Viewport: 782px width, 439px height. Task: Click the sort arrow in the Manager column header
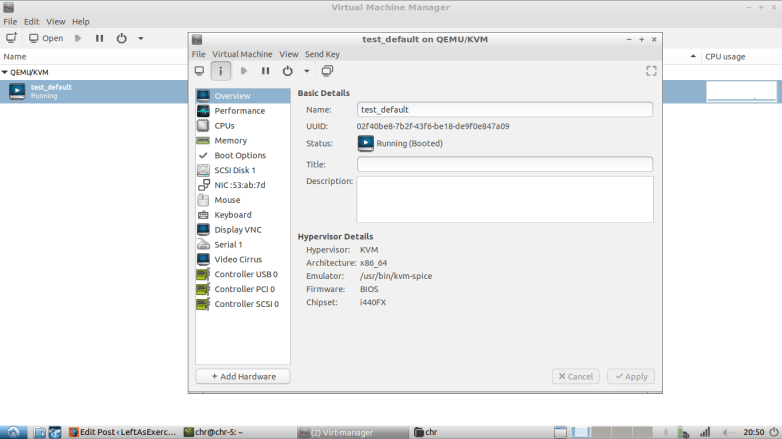pos(693,56)
